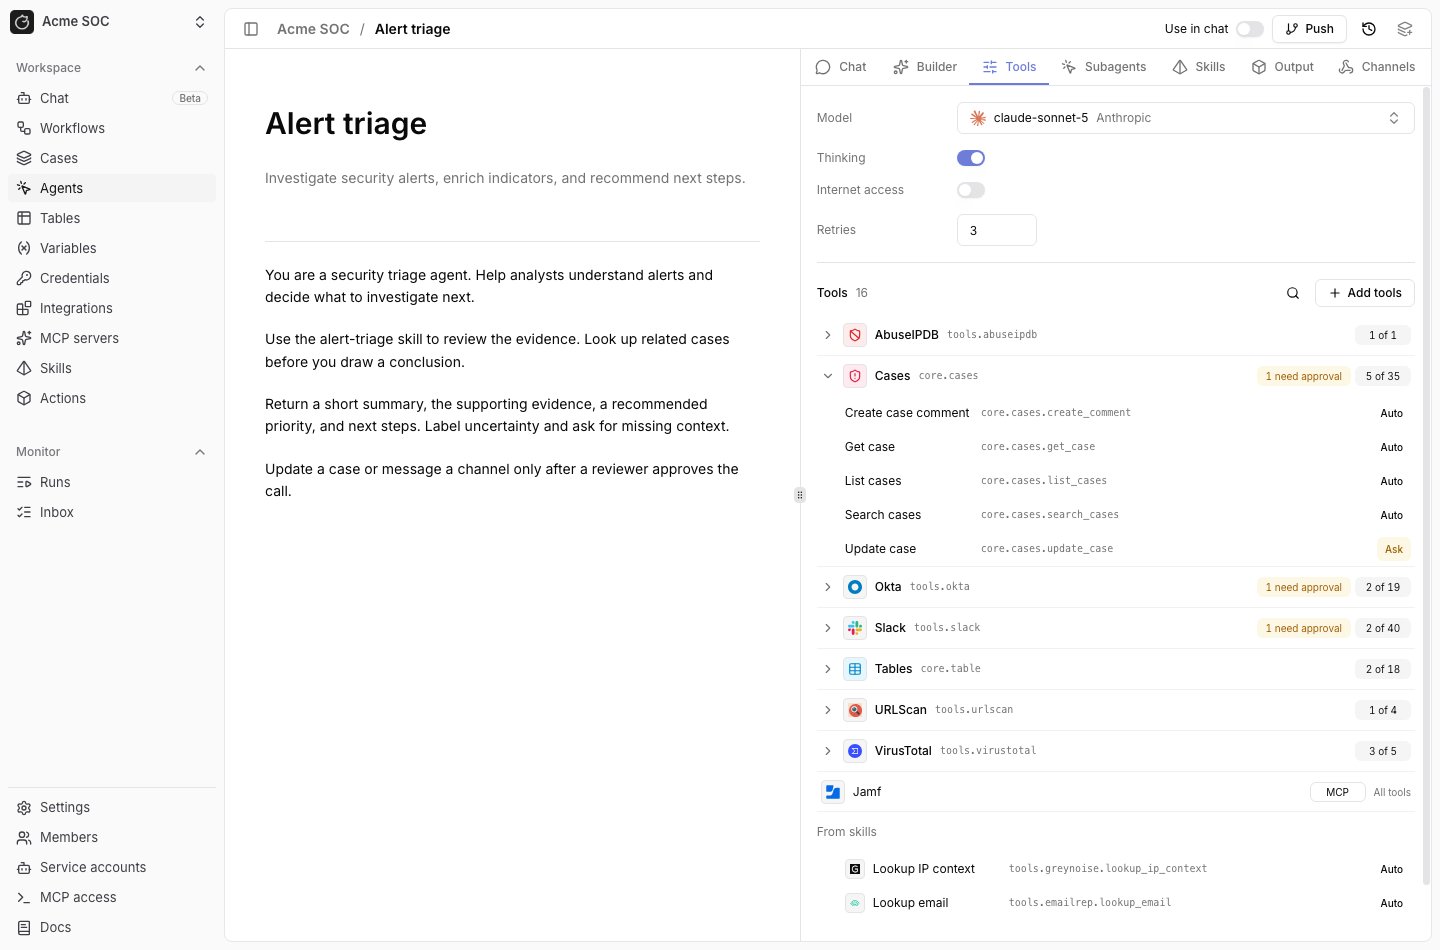This screenshot has width=1440, height=950.
Task: Open Runs in the Monitor section
Action: [112, 482]
